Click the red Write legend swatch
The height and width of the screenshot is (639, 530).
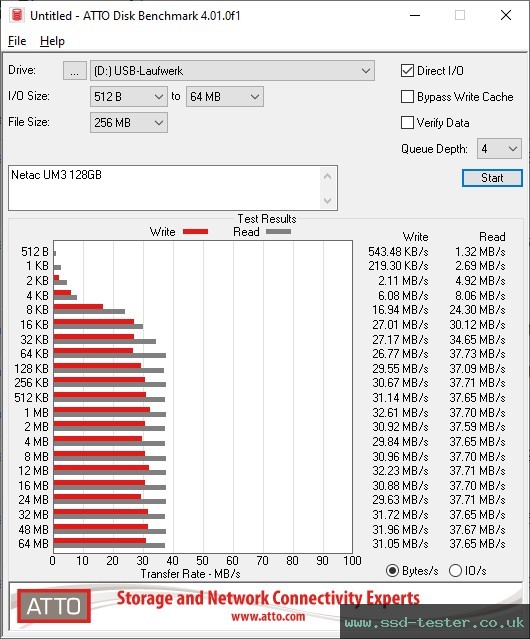pos(196,231)
